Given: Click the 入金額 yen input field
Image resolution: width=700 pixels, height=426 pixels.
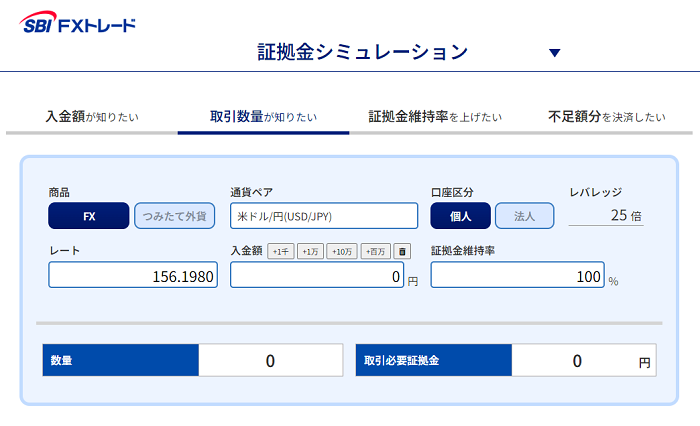Looking at the screenshot, I should point(317,275).
